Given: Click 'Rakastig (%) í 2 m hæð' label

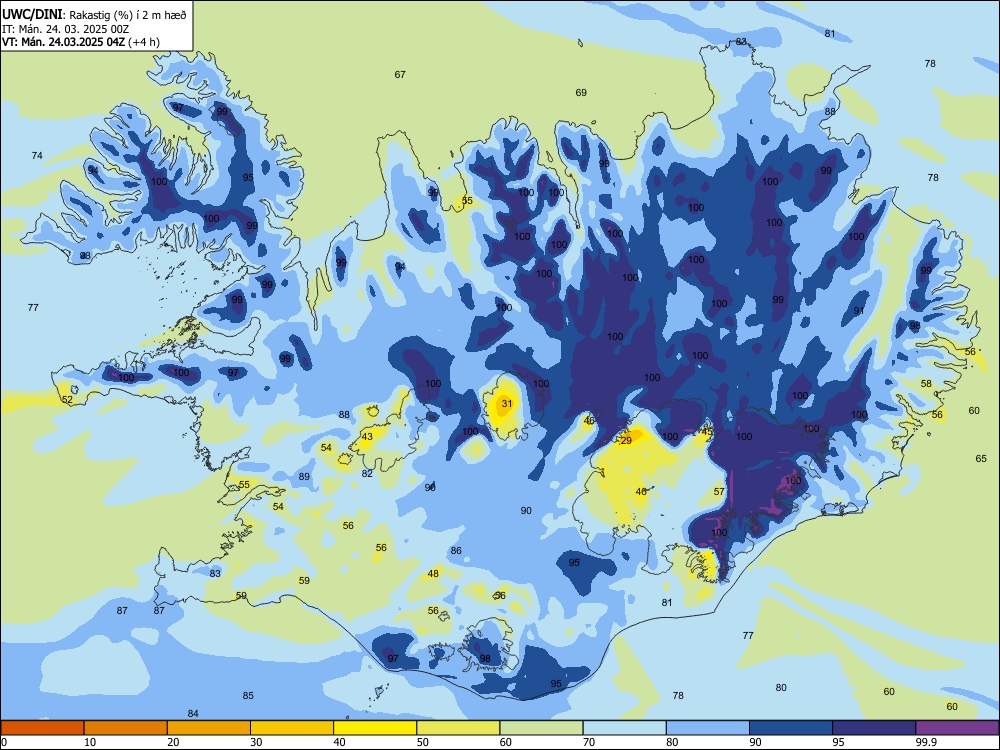Looking at the screenshot, I should [128, 15].
